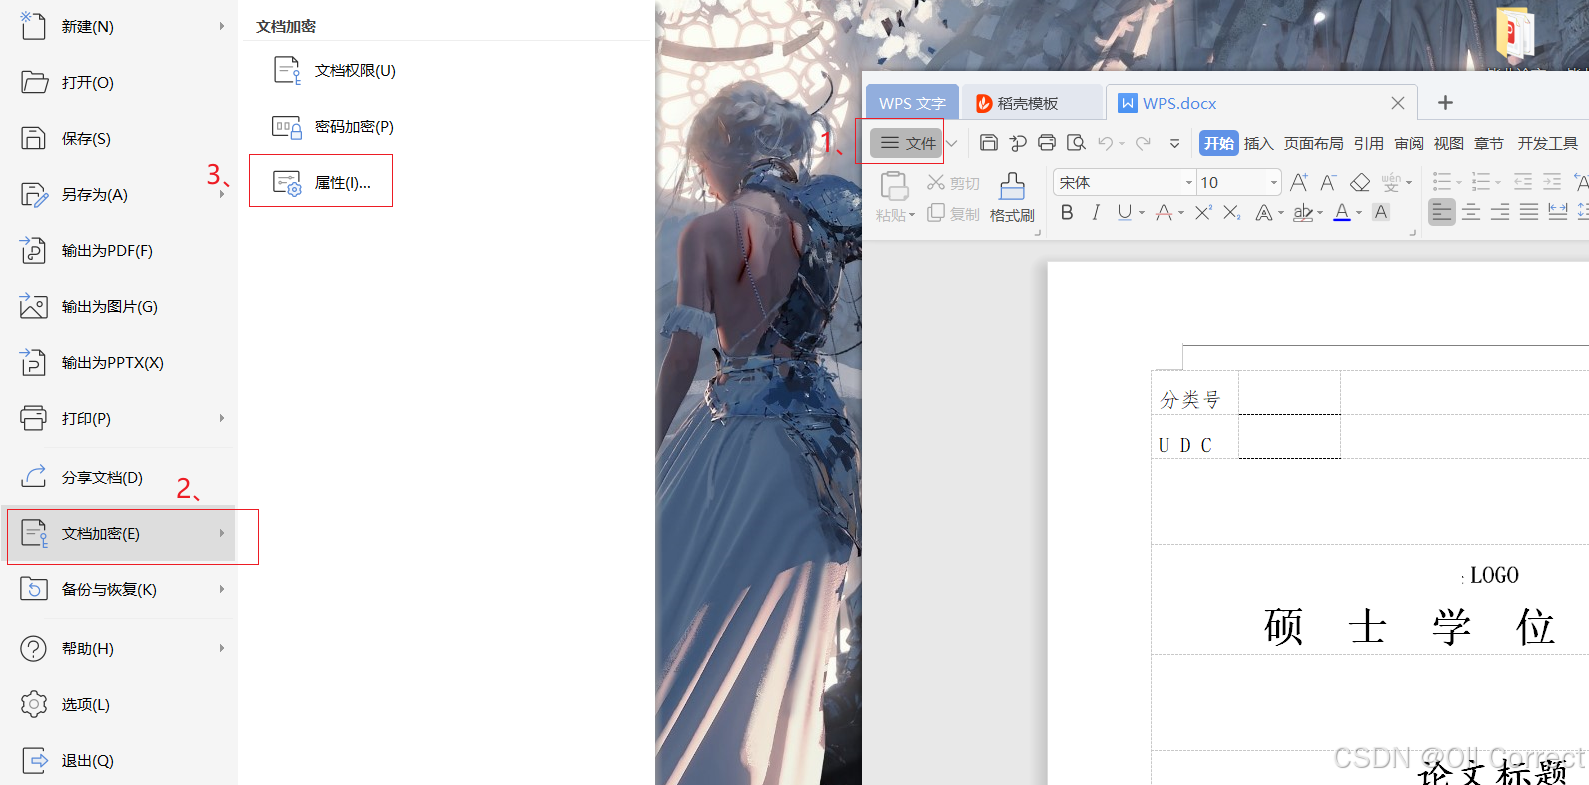Open Print Preview icon in toolbar
The width and height of the screenshot is (1589, 785).
pyautogui.click(x=1076, y=143)
